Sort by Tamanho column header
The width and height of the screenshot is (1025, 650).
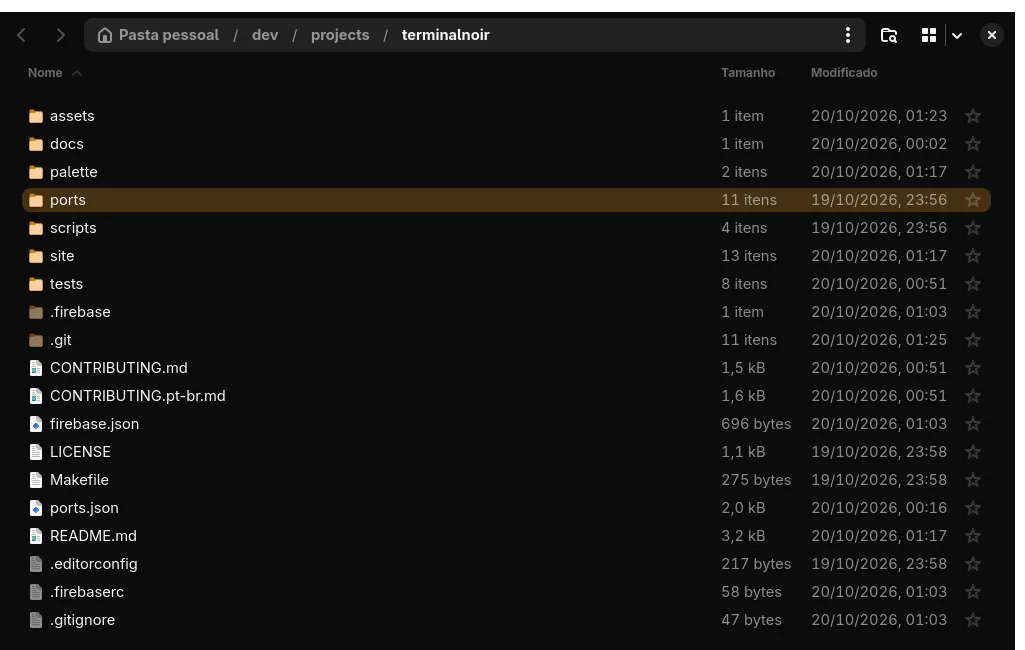point(748,73)
